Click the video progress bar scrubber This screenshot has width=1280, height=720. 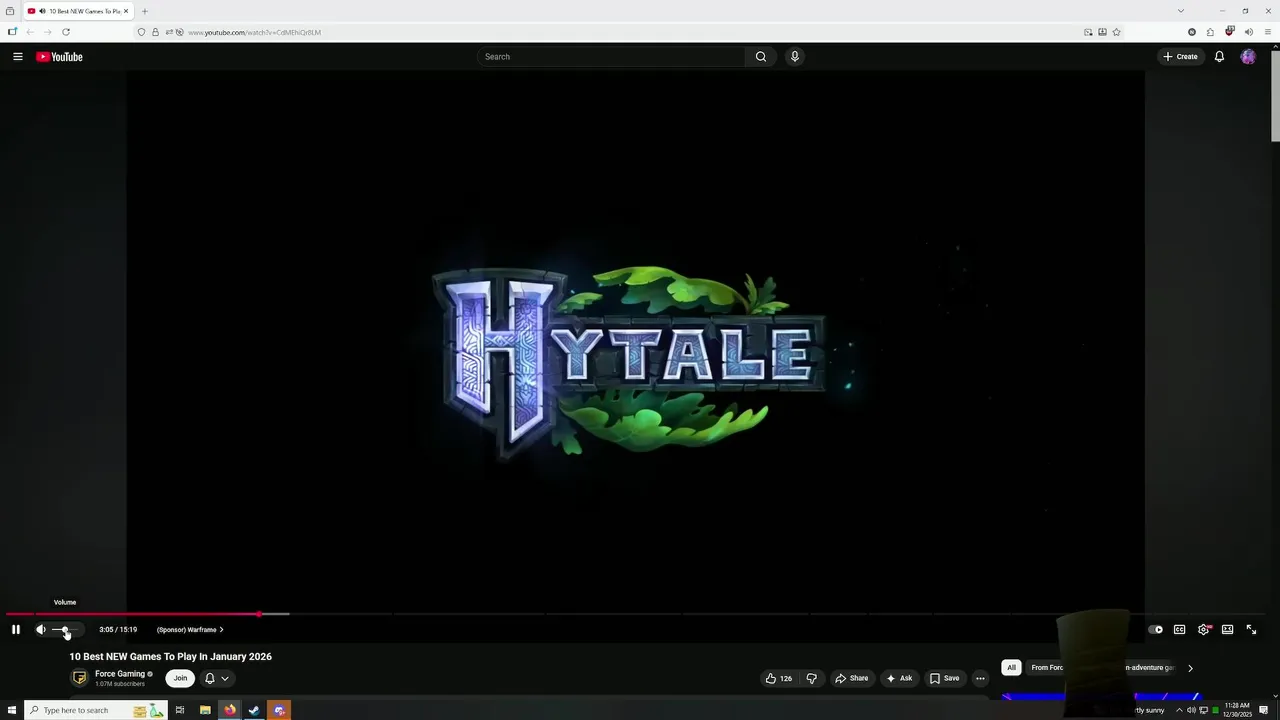(x=259, y=614)
